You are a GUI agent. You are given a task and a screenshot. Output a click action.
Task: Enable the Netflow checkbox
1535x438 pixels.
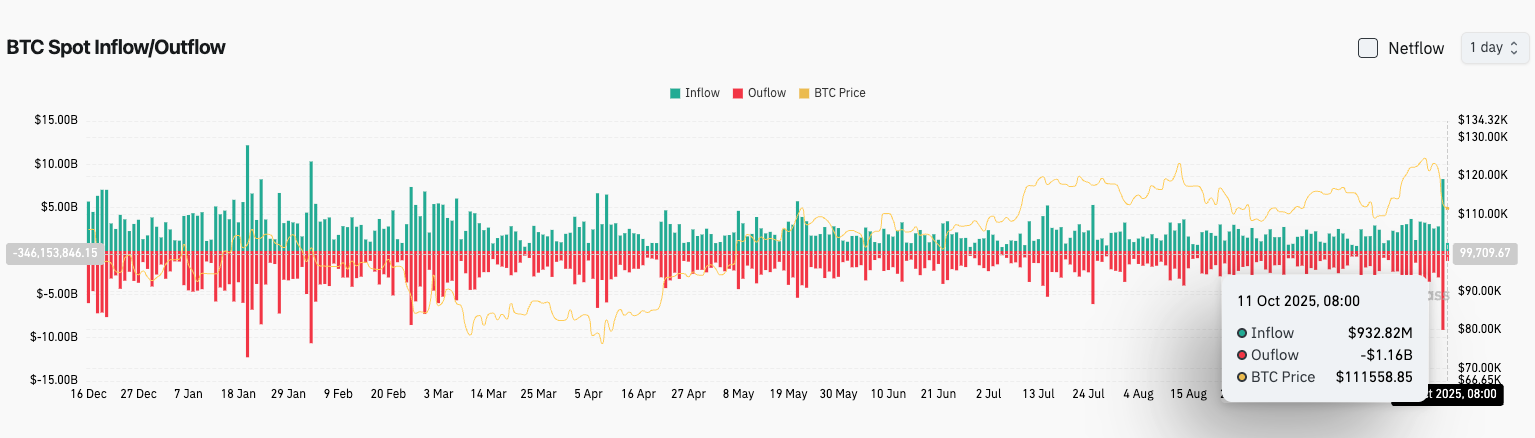click(1368, 48)
